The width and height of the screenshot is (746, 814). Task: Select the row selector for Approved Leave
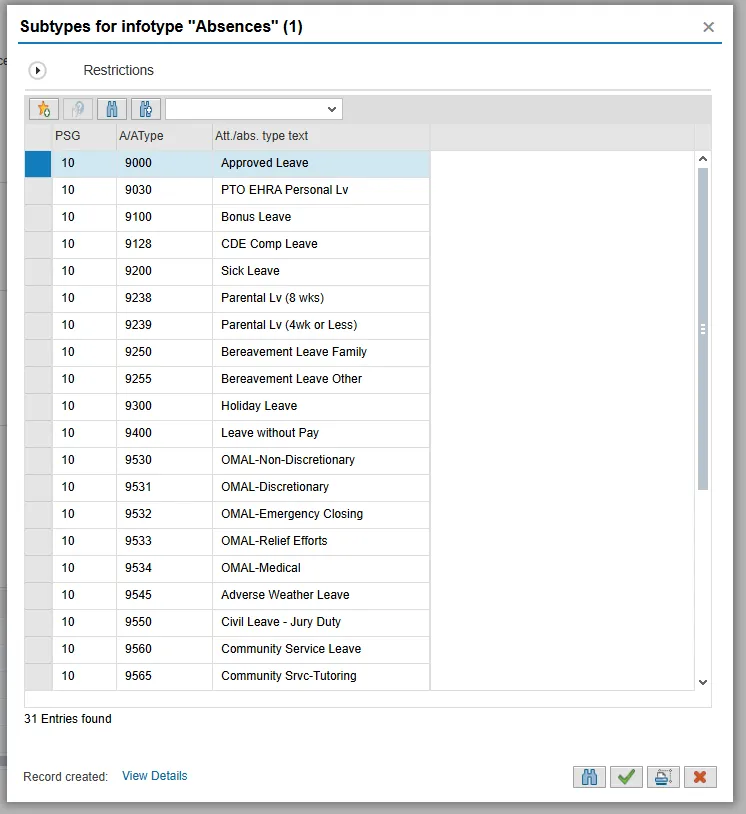38,164
